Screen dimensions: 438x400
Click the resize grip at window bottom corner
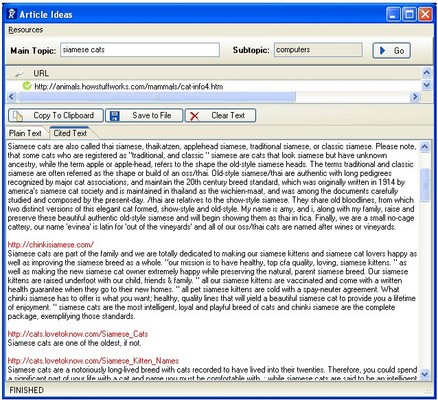pyautogui.click(x=428, y=391)
